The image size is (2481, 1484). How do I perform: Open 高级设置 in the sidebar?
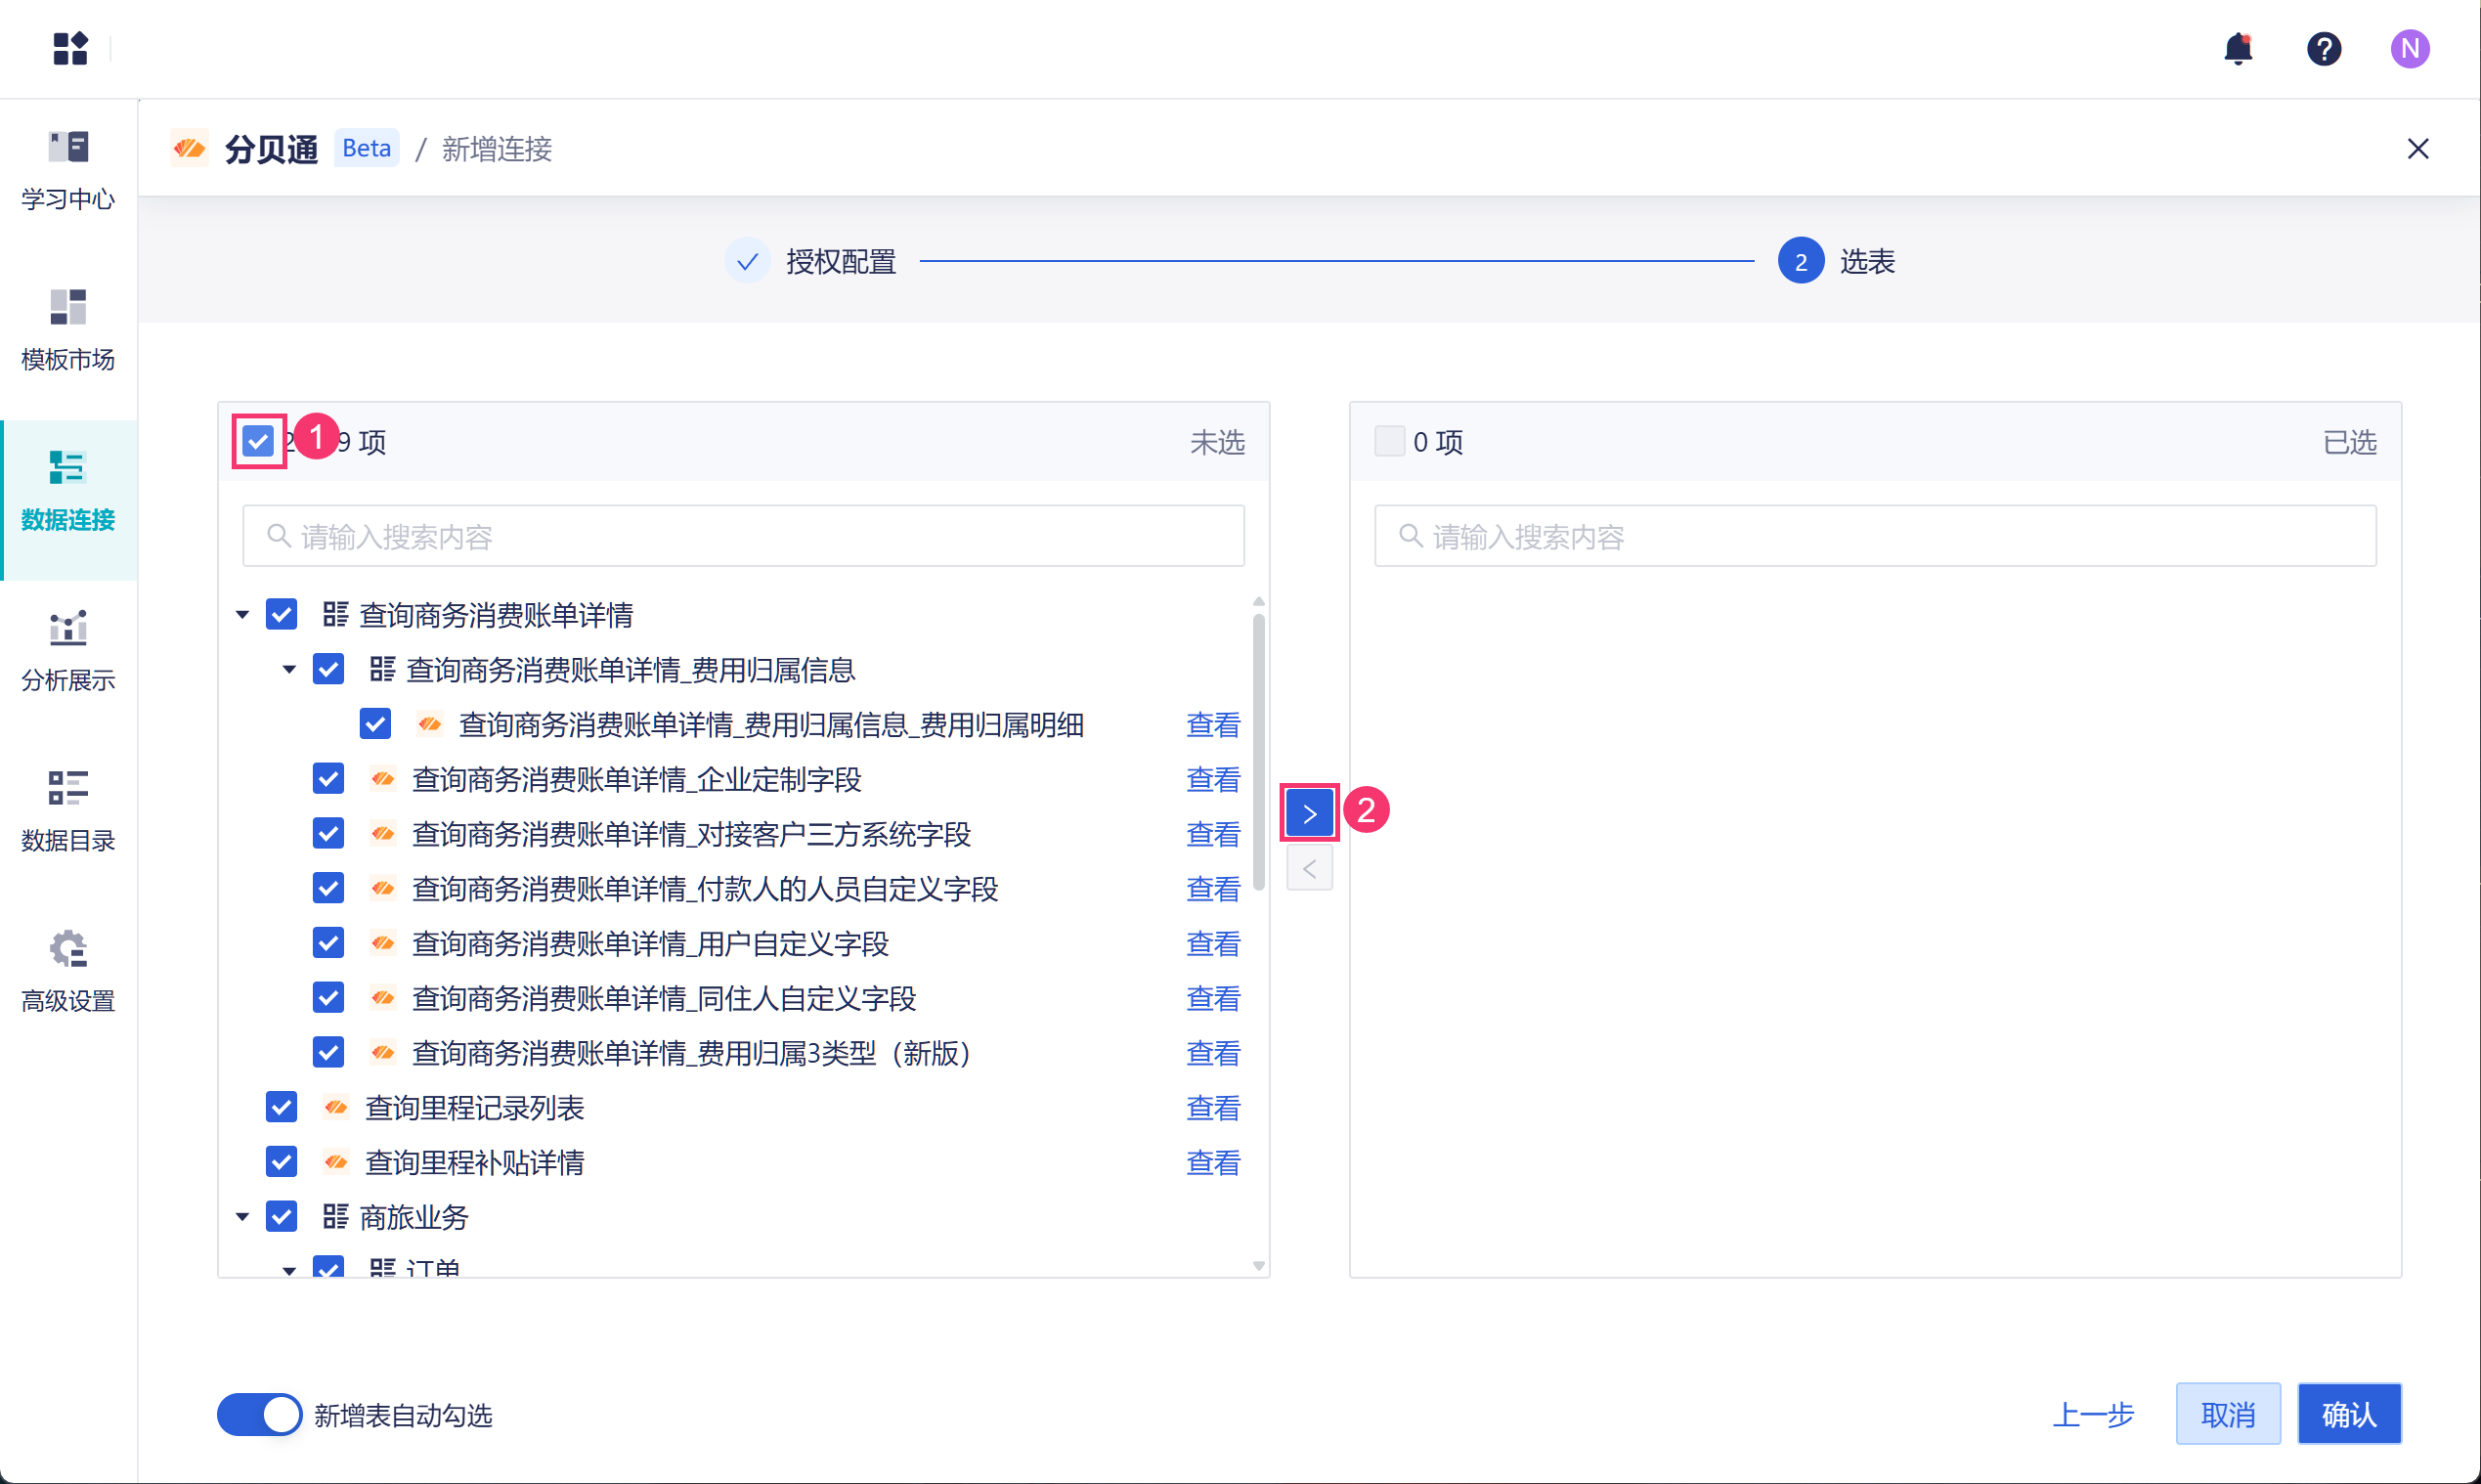point(68,971)
